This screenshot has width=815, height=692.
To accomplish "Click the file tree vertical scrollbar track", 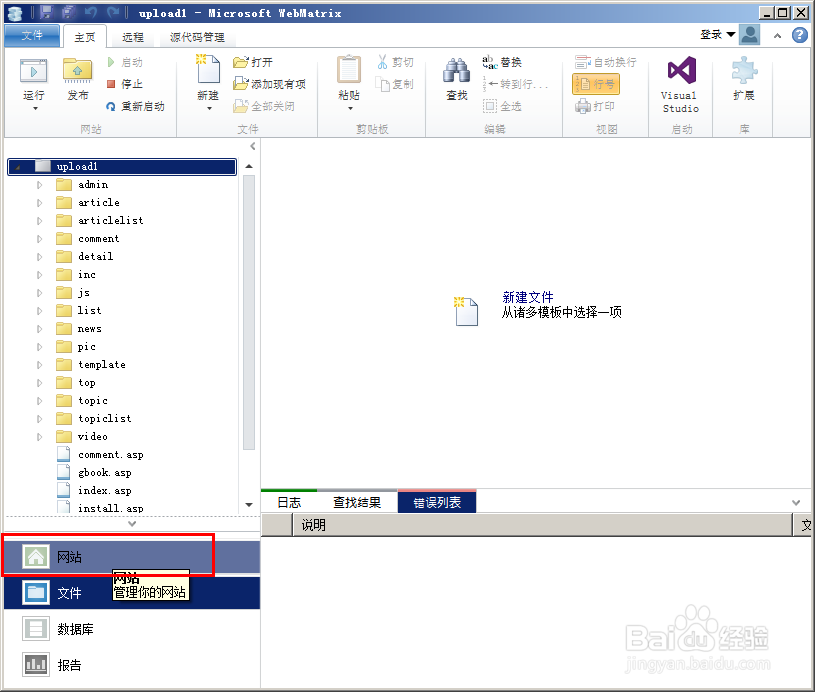I will point(249,312).
